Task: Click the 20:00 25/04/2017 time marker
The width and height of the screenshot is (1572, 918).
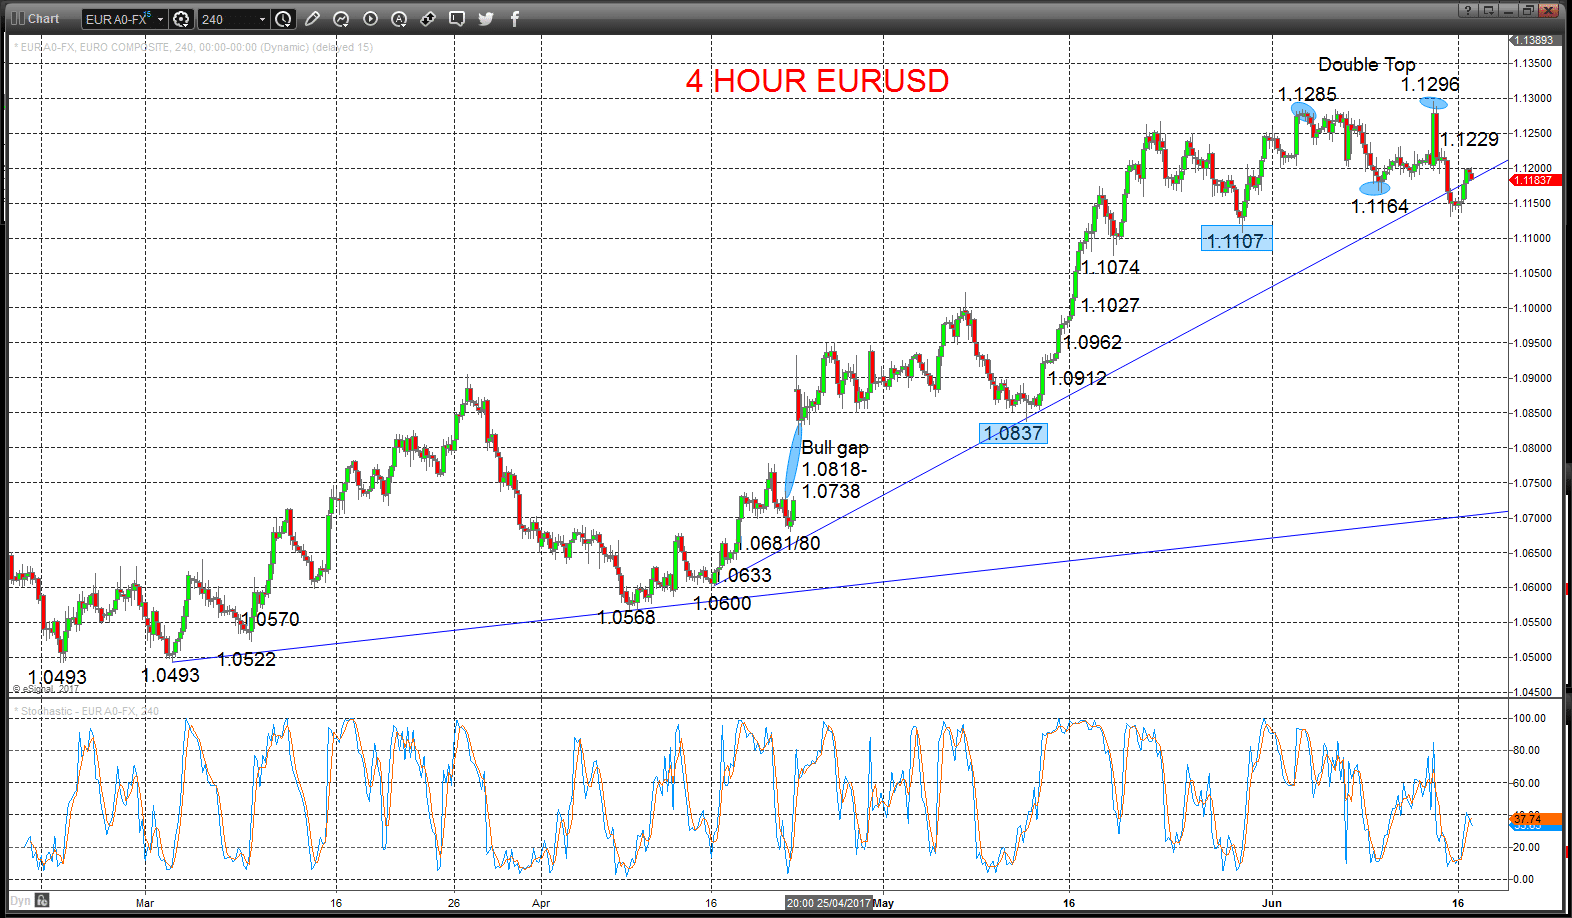Action: click(x=828, y=903)
